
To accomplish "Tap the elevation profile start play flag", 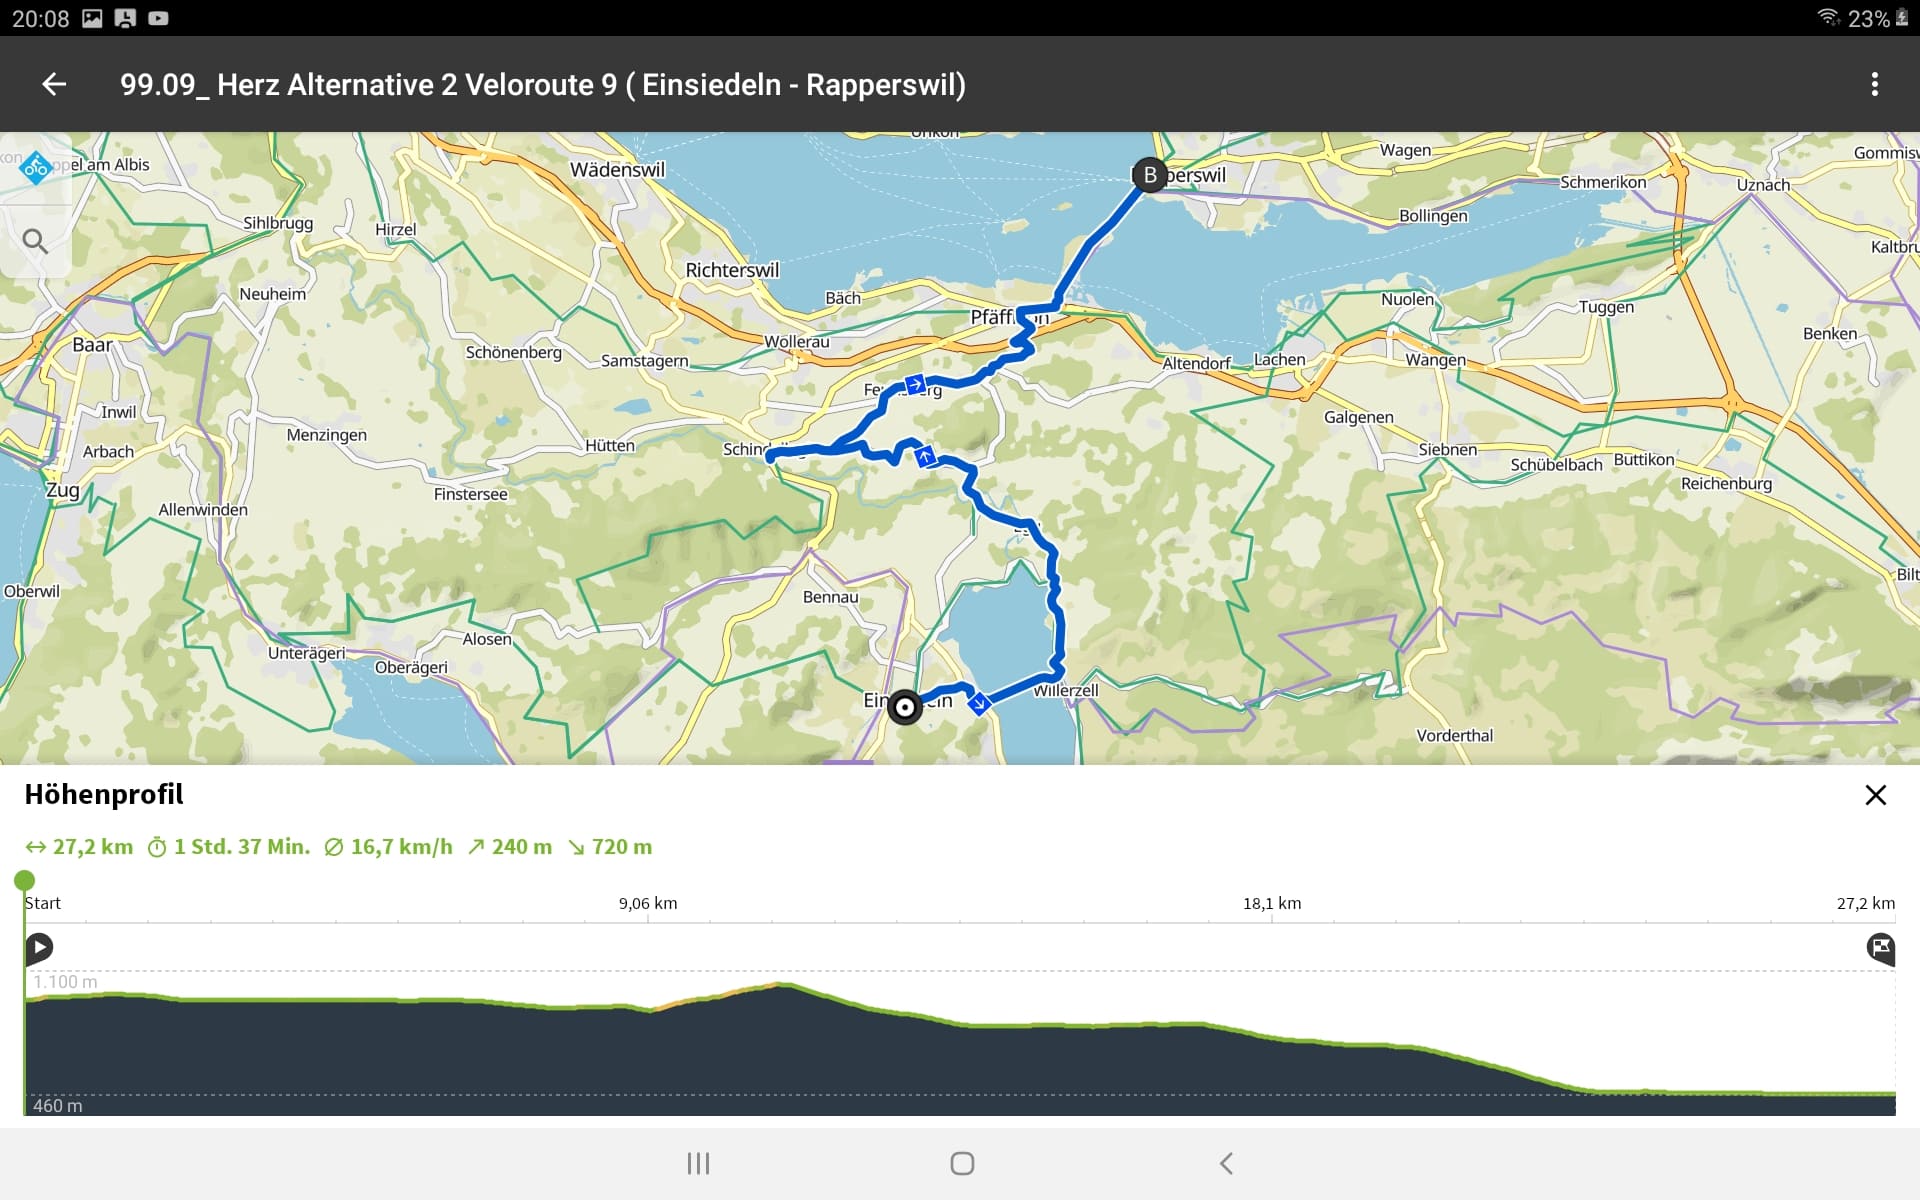I will pyautogui.click(x=39, y=947).
